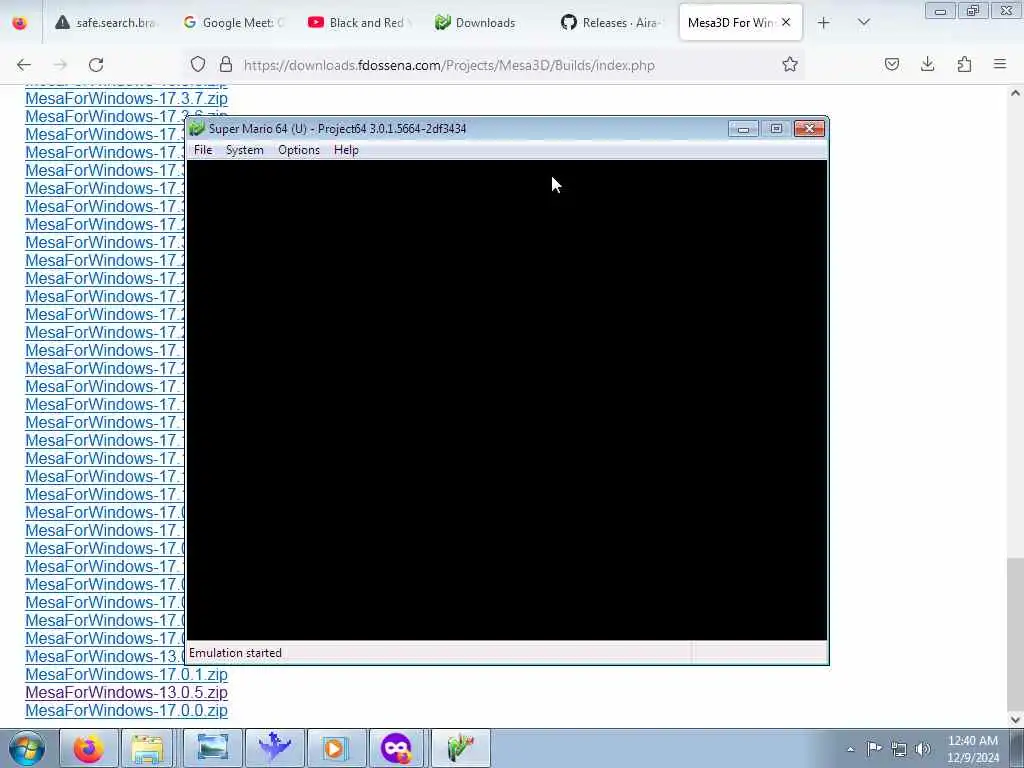1024x768 pixels.
Task: Switch to the Google Meet tab
Action: pyautogui.click(x=234, y=23)
